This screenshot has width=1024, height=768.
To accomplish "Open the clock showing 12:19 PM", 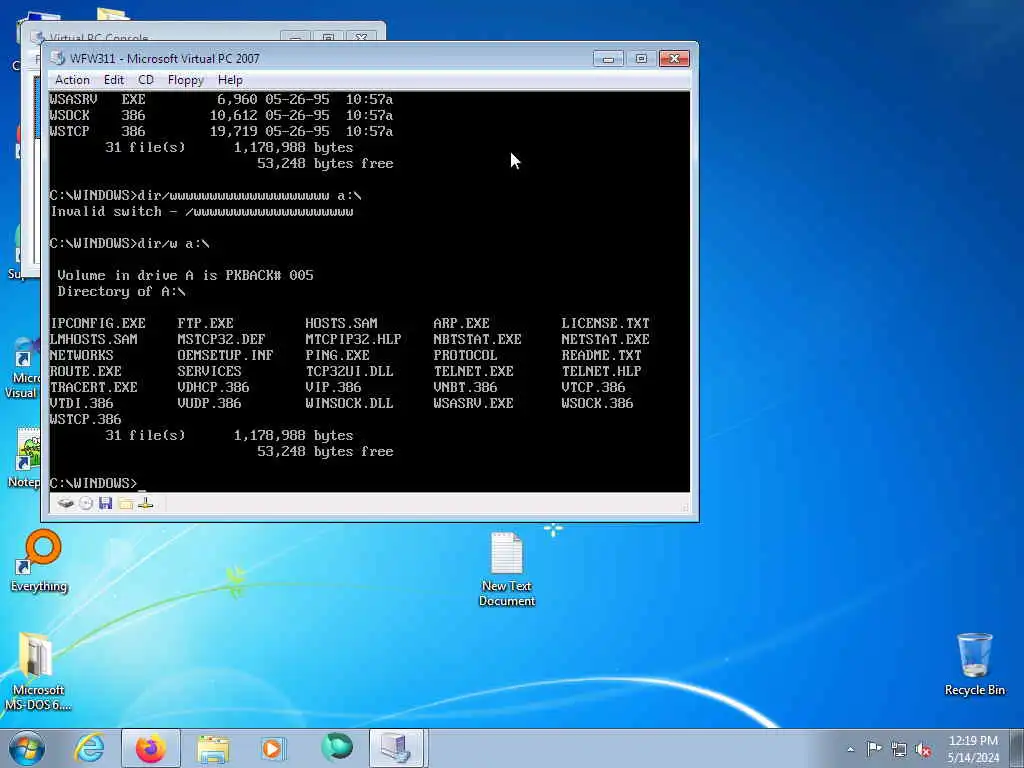I will [x=973, y=748].
